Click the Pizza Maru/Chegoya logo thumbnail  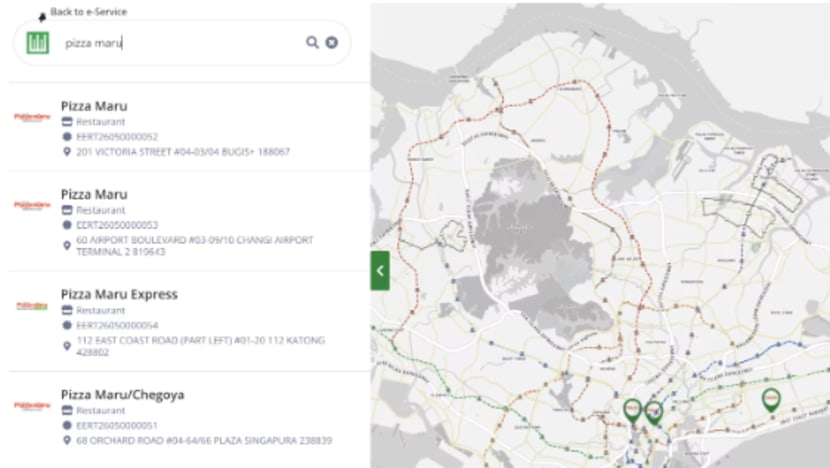coord(32,406)
